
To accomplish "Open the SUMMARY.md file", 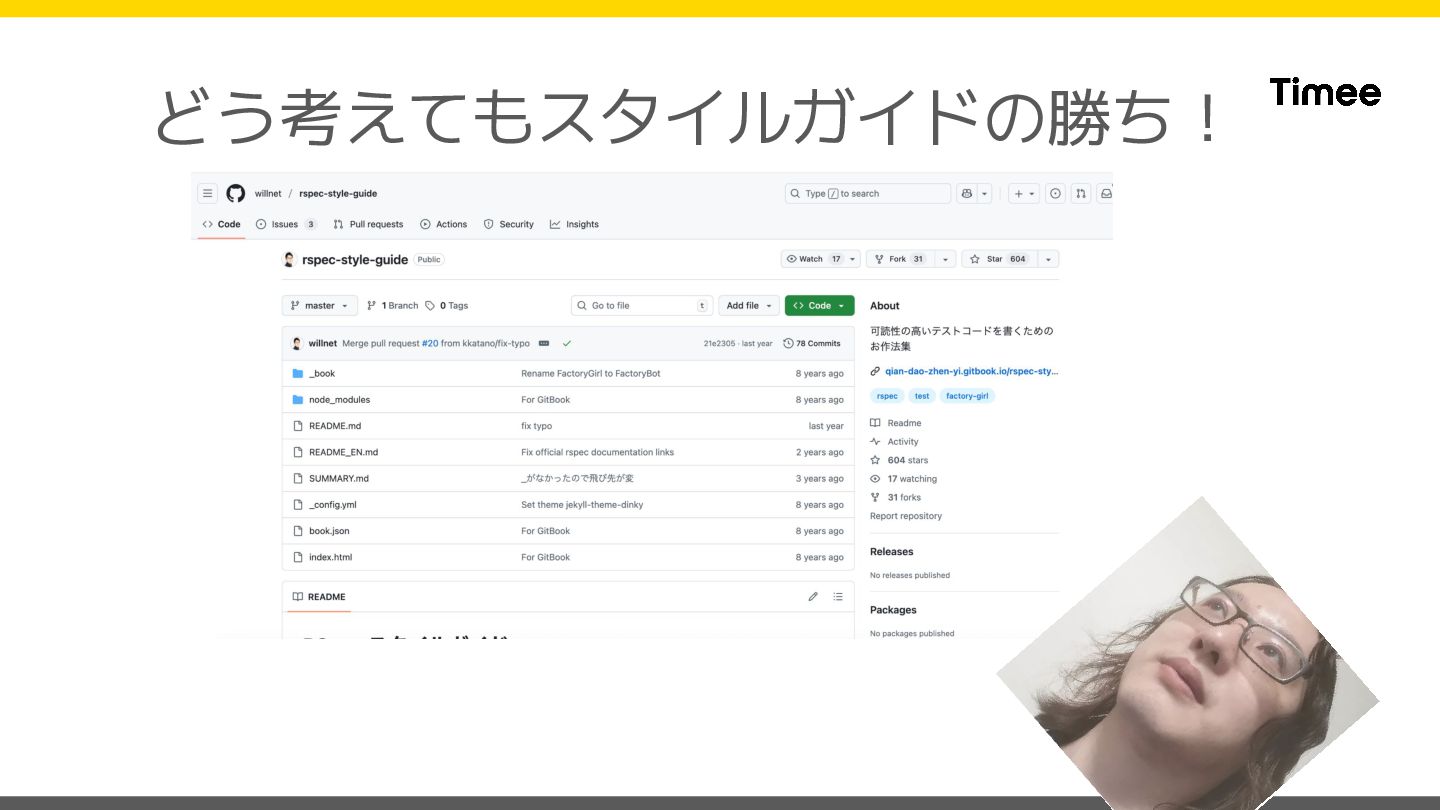I will point(339,478).
